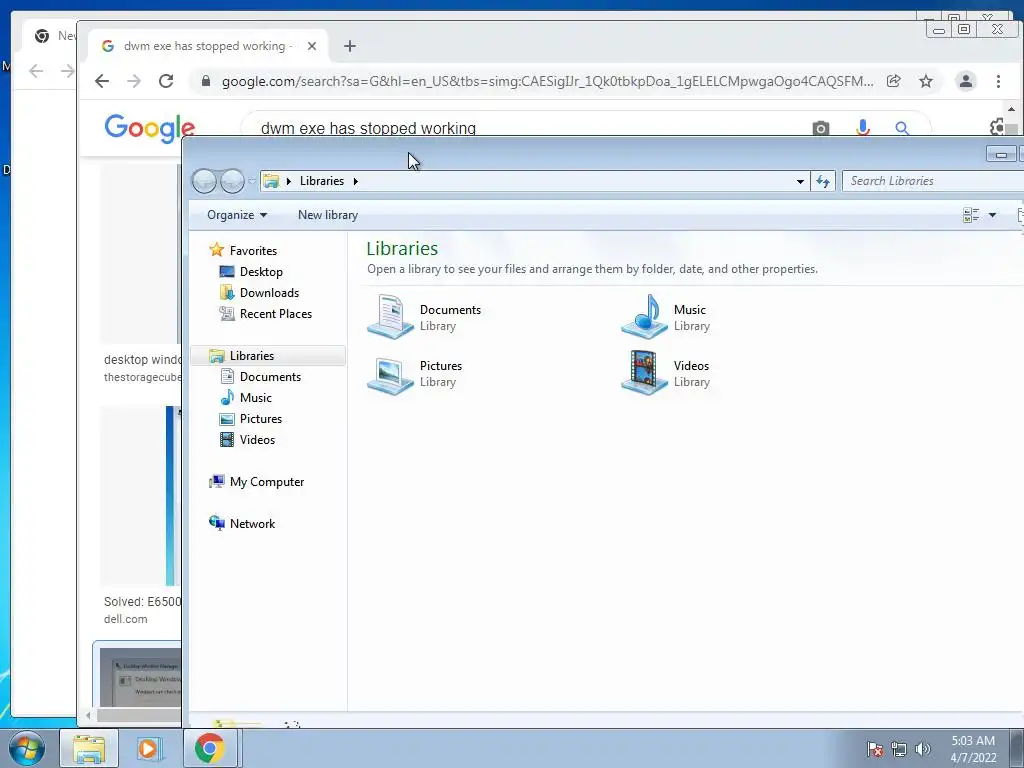The image size is (1024, 768).
Task: Click network tray icon
Action: pyautogui.click(x=899, y=749)
